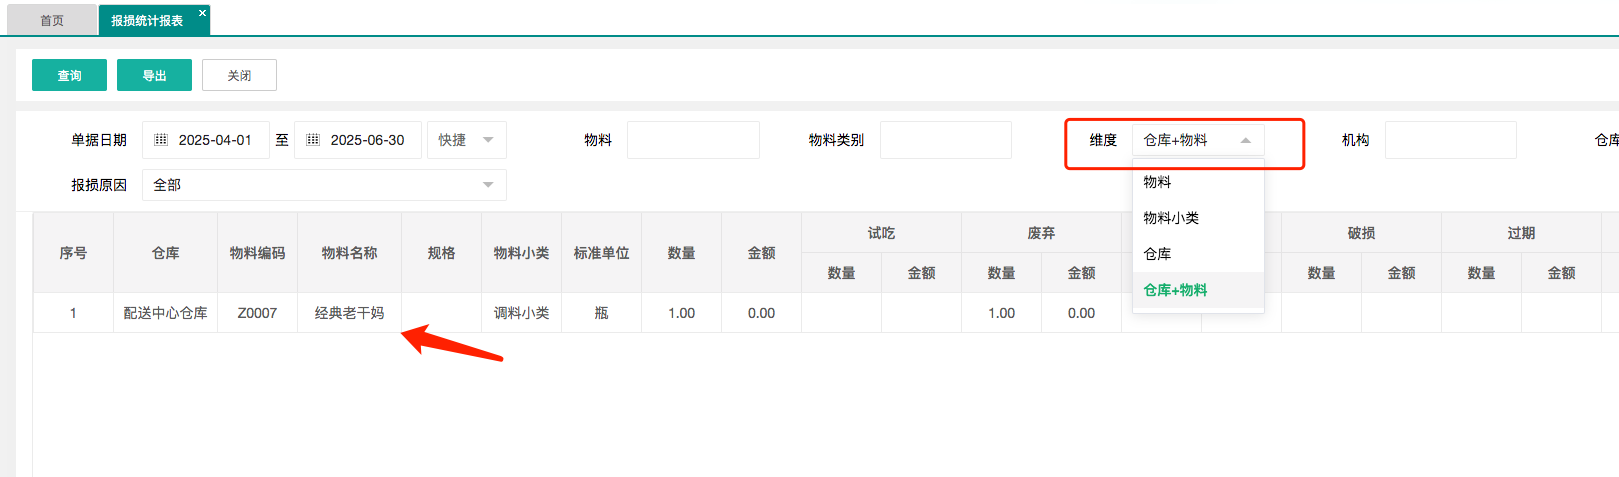
Task: Select the 报损统计报表 tab
Action: pos(147,20)
